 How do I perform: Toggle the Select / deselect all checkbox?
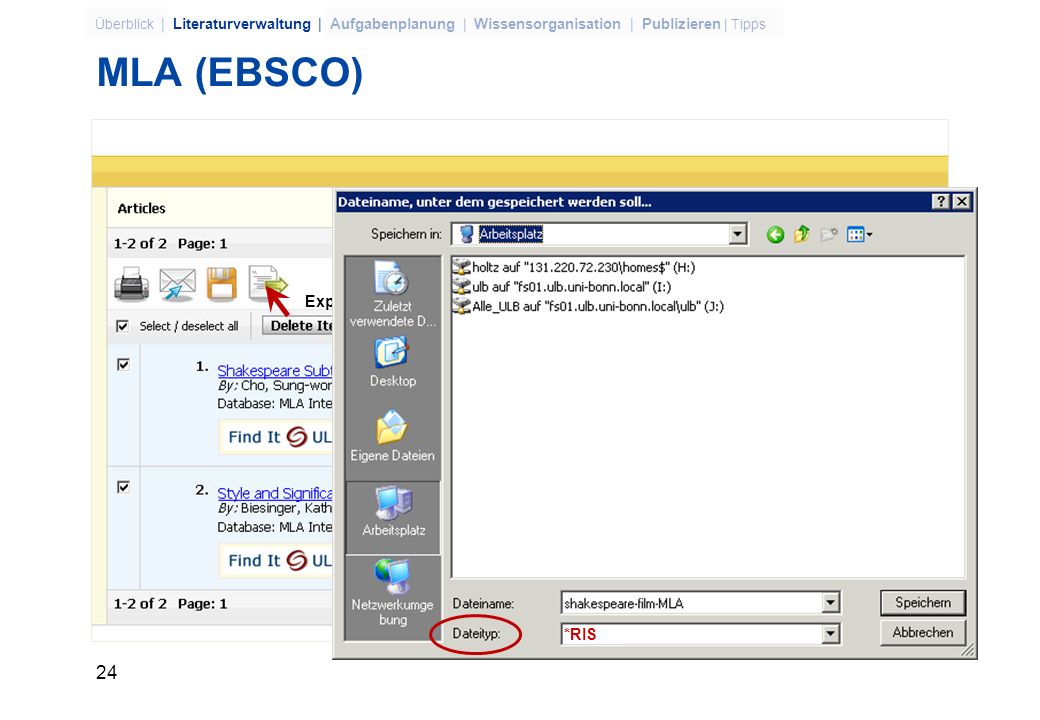123,326
